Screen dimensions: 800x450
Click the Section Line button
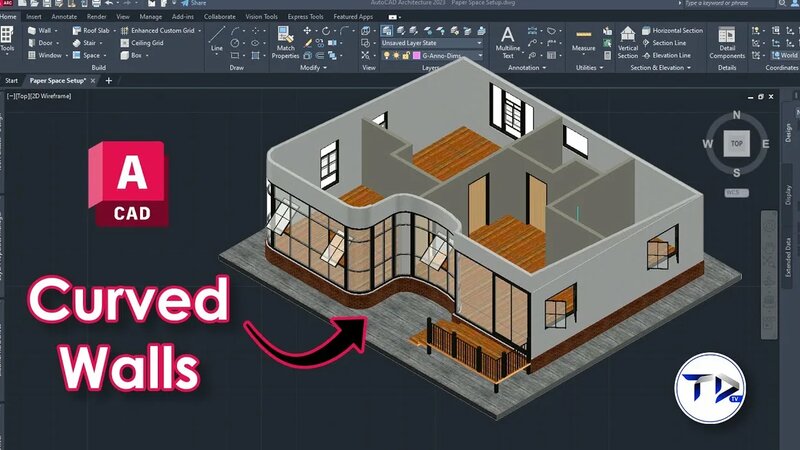[x=664, y=43]
